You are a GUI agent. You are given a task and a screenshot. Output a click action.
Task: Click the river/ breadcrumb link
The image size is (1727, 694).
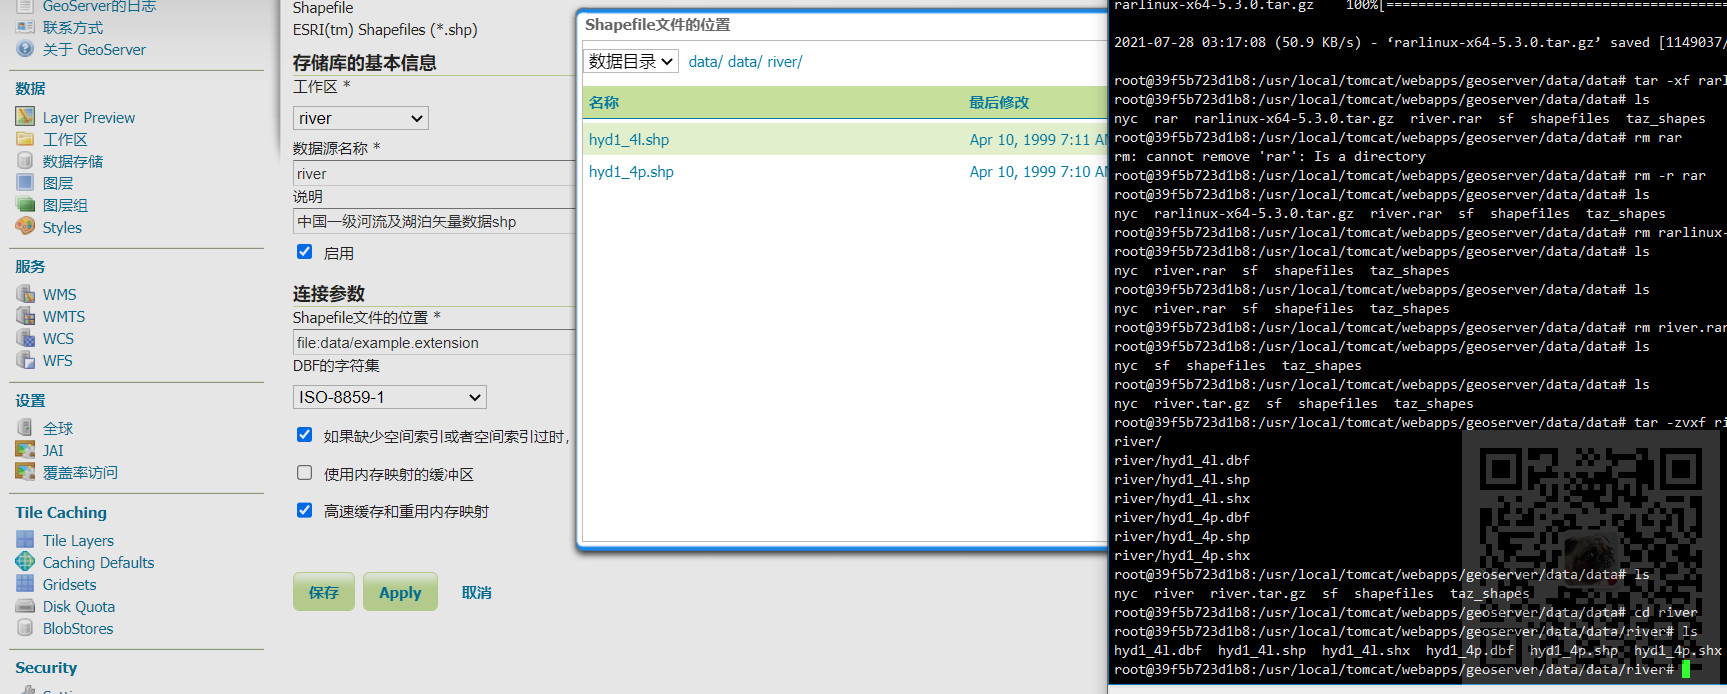(785, 62)
